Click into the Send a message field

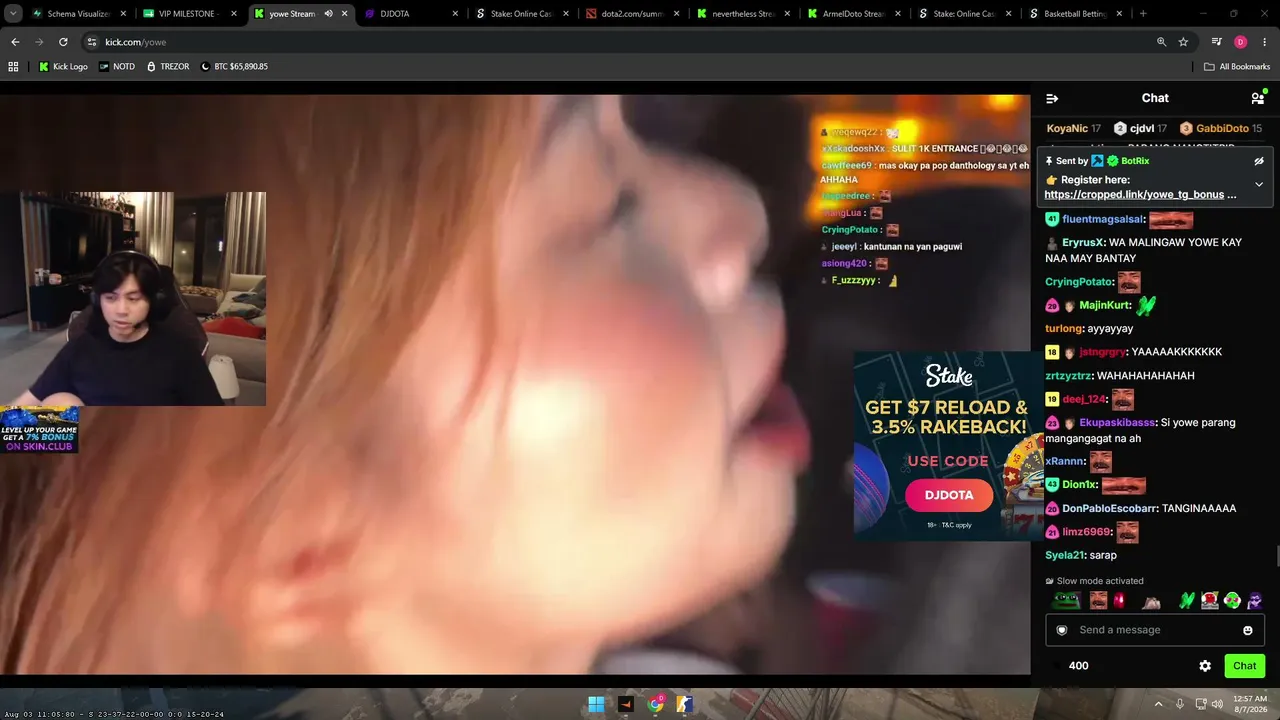click(1155, 630)
